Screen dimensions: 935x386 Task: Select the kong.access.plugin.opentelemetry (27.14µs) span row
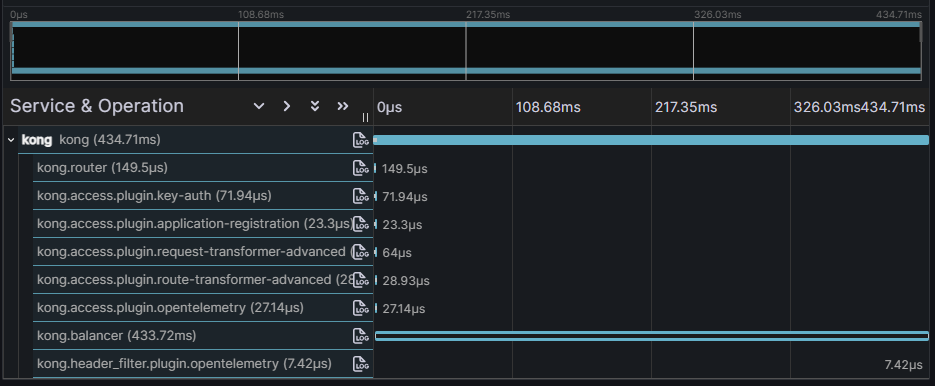203,308
